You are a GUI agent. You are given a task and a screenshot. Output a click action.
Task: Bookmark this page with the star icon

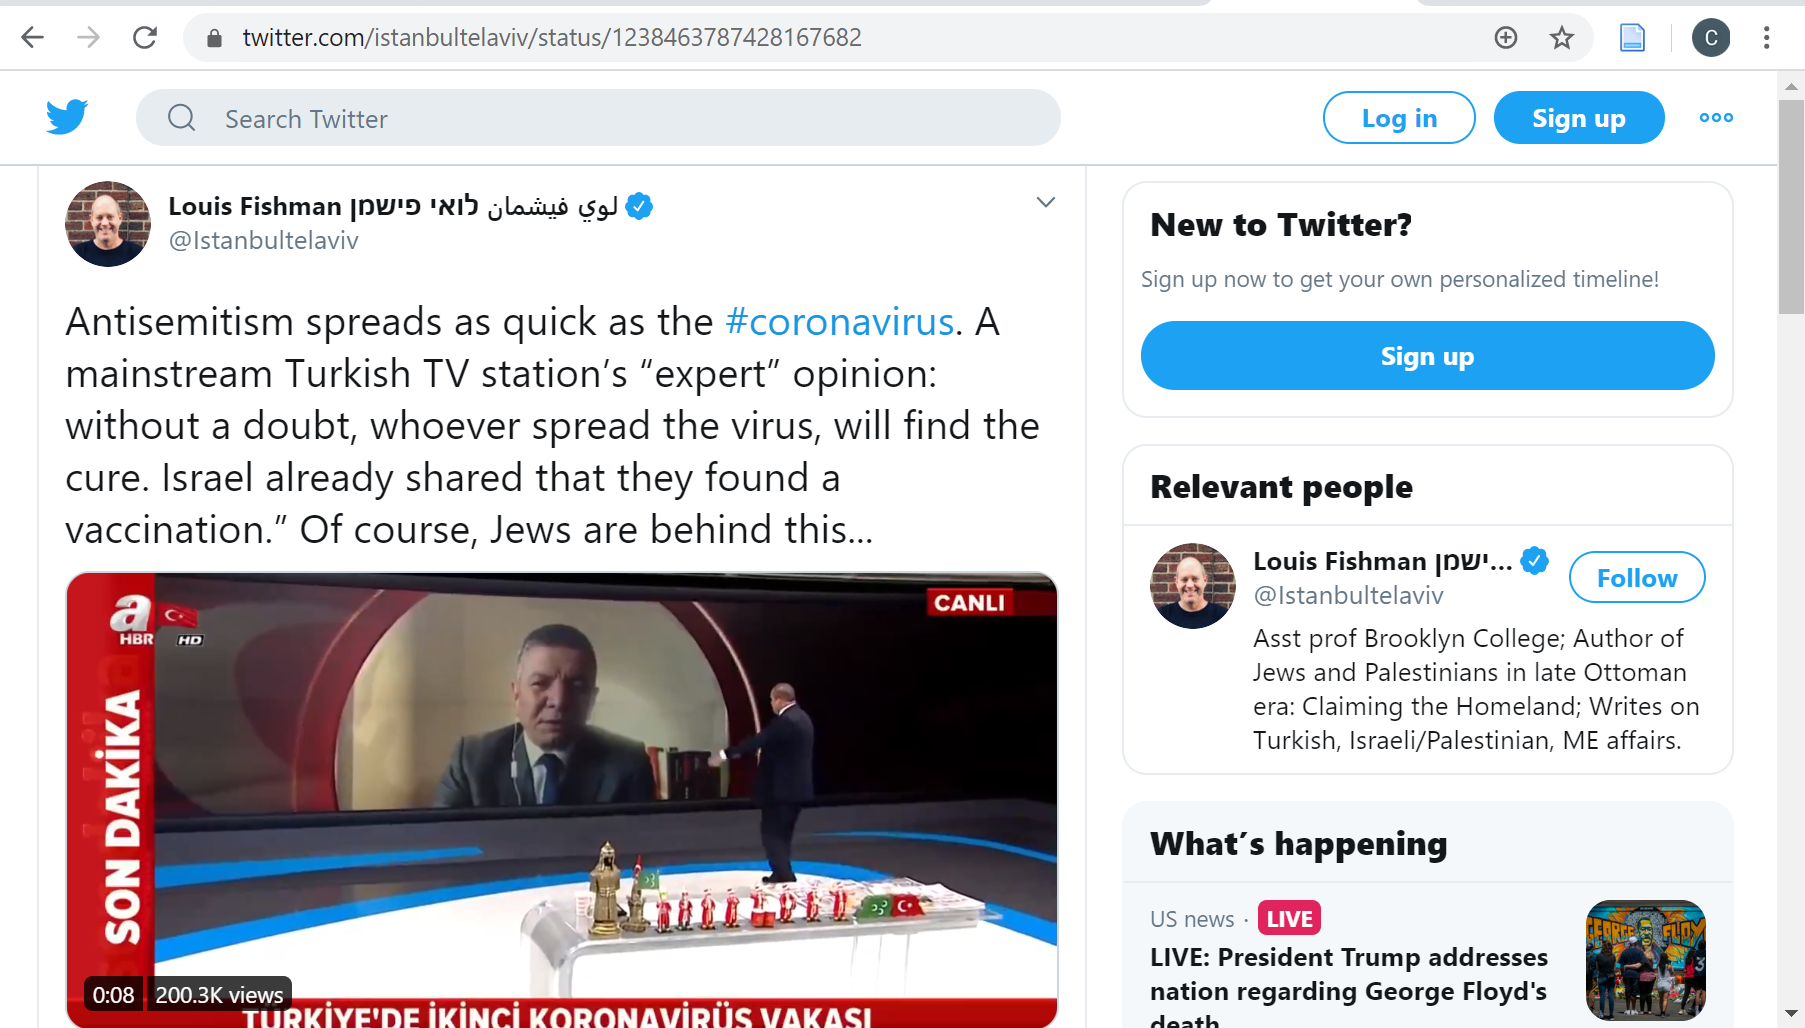[1561, 38]
